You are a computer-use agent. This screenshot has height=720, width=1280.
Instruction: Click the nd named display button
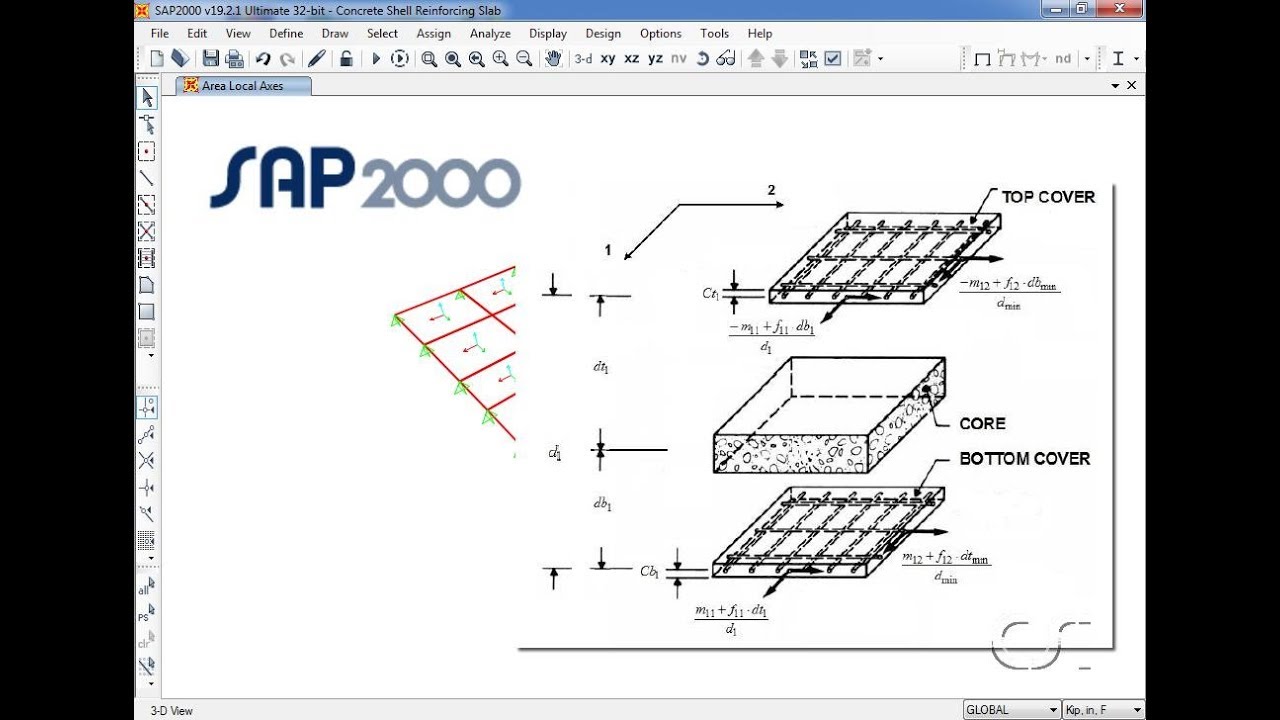[x=1063, y=59]
